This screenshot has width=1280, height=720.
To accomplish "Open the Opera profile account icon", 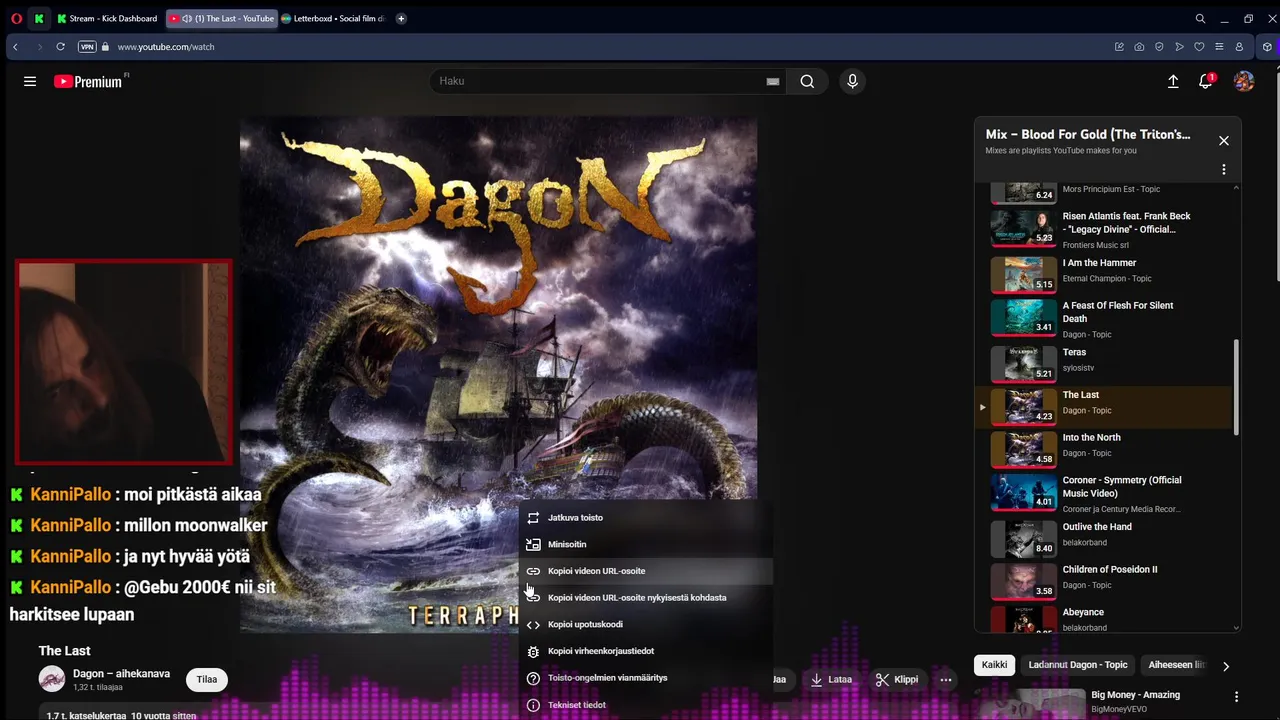I will [x=1239, y=47].
